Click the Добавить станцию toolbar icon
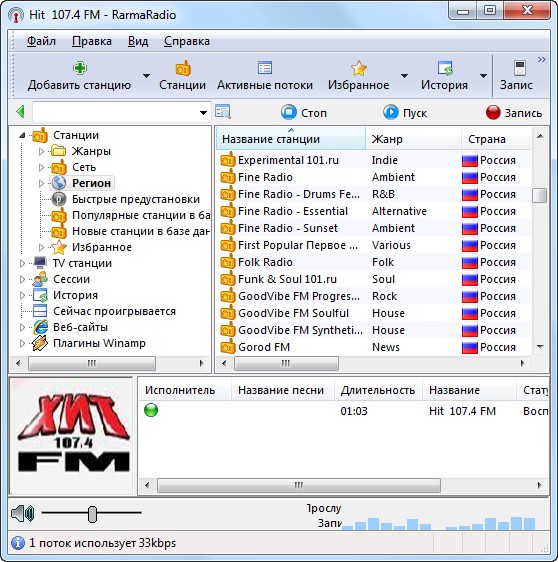The image size is (558, 562). (80, 68)
